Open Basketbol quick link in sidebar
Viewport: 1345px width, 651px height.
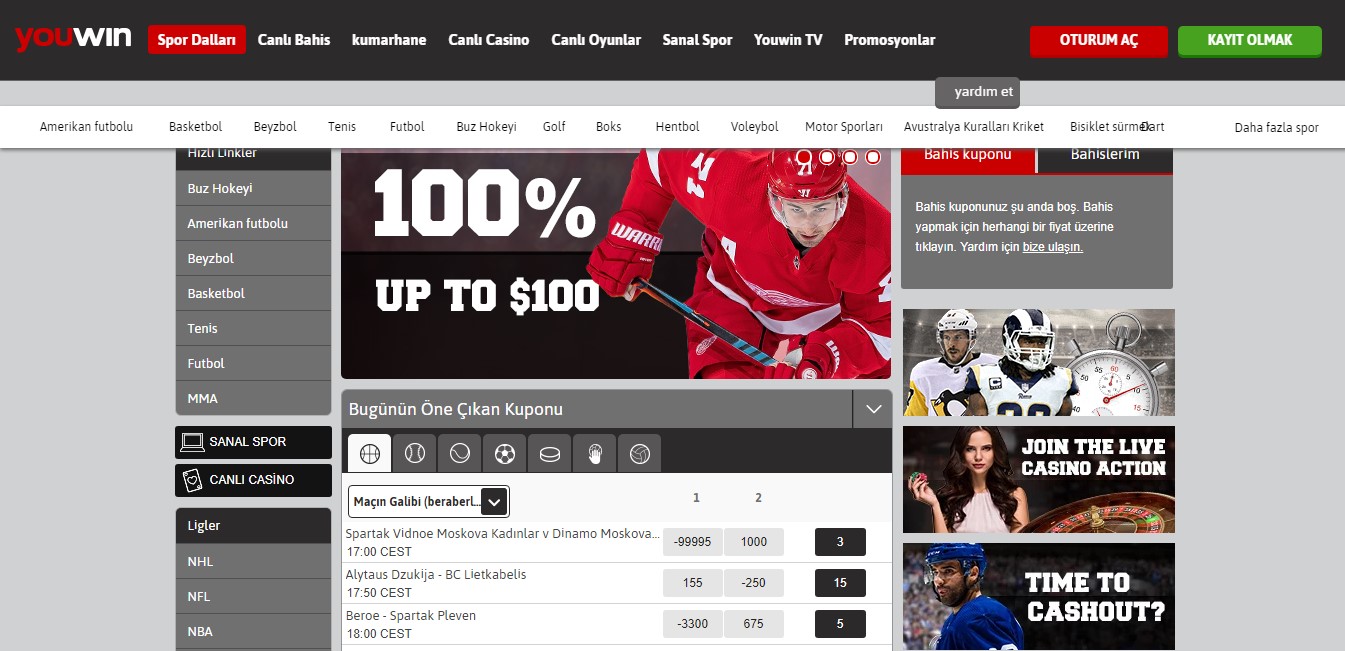pyautogui.click(x=253, y=293)
